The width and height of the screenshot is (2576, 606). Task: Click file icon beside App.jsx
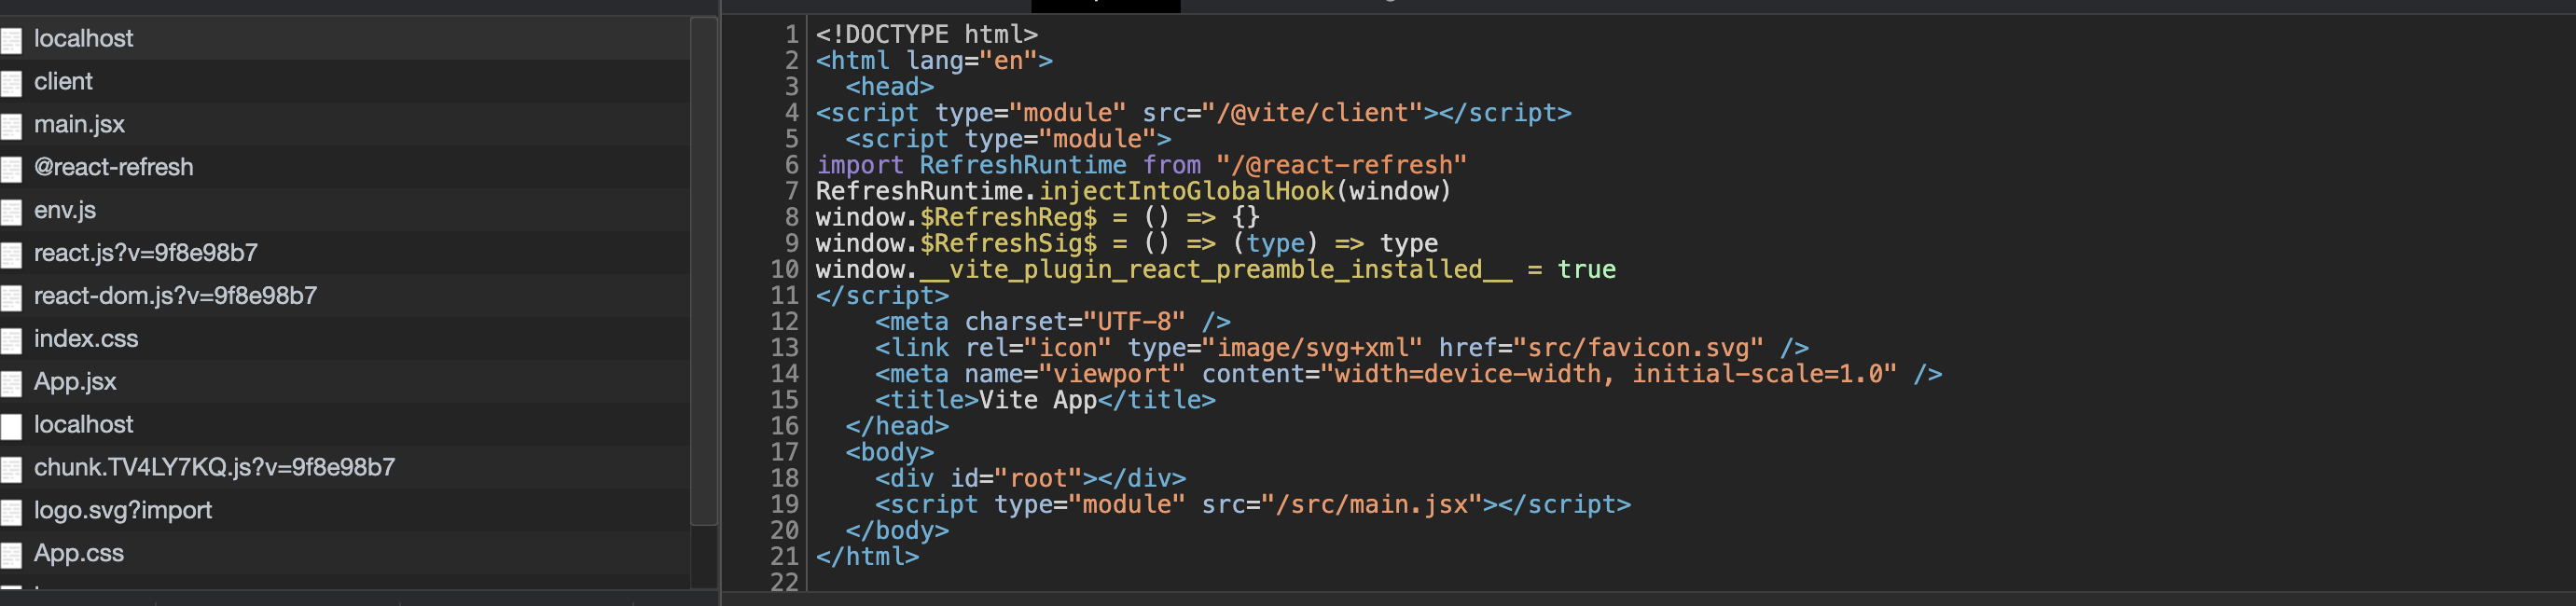[11, 384]
